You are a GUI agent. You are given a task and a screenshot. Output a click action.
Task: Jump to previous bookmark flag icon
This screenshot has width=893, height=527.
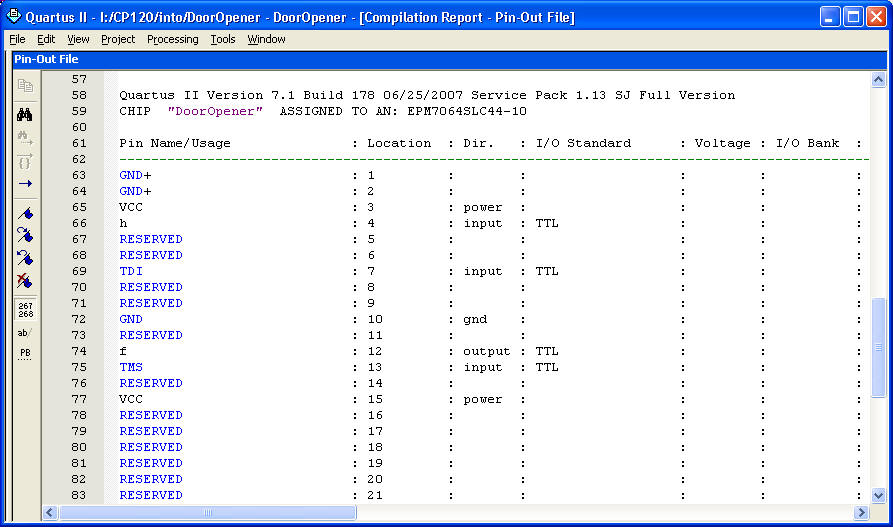(25, 258)
